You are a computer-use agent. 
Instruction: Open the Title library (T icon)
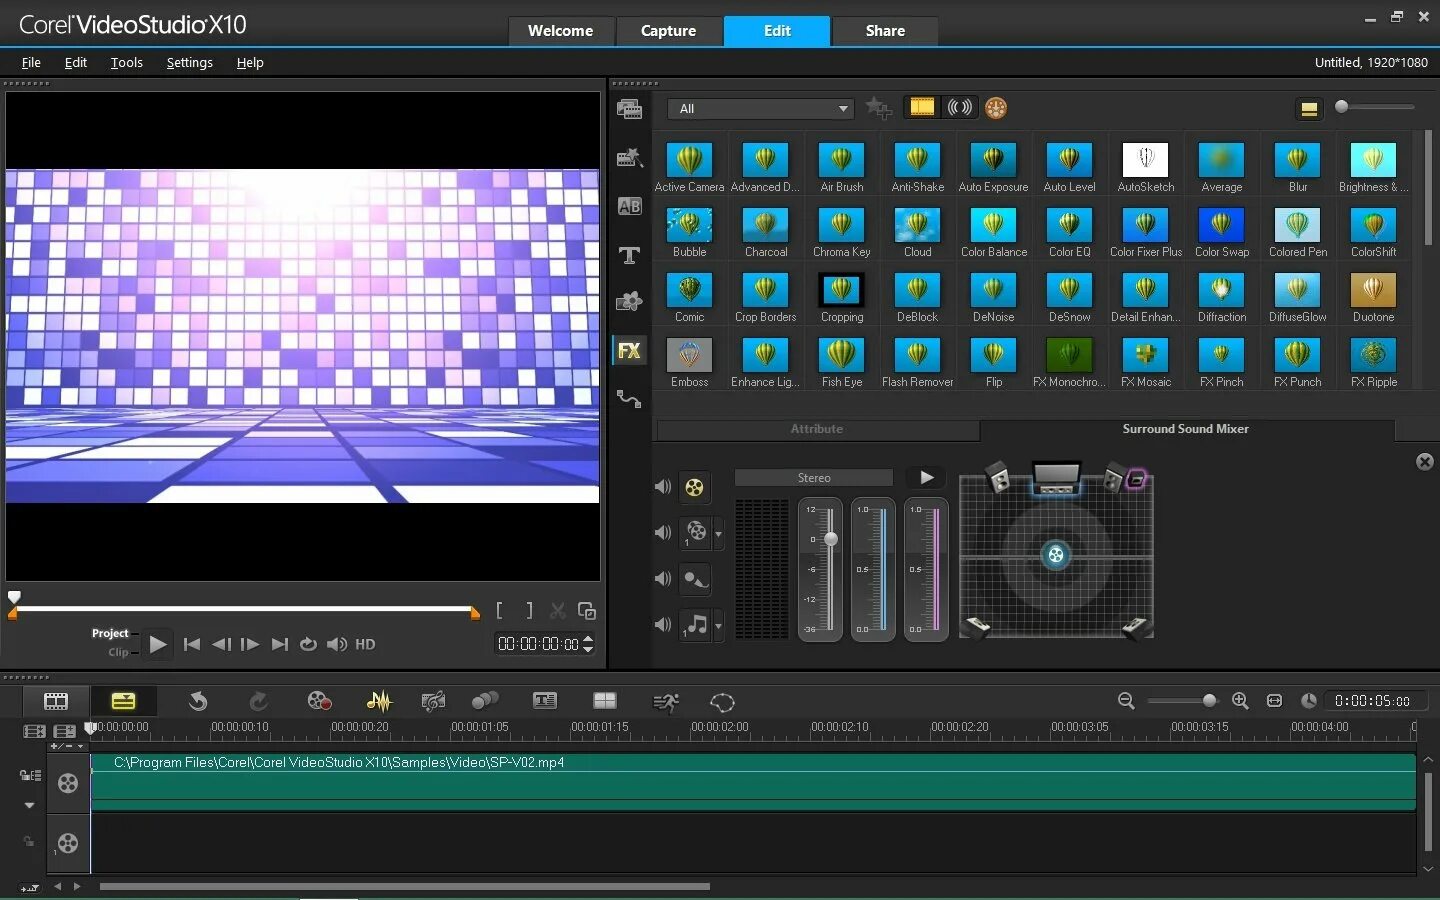pyautogui.click(x=629, y=255)
